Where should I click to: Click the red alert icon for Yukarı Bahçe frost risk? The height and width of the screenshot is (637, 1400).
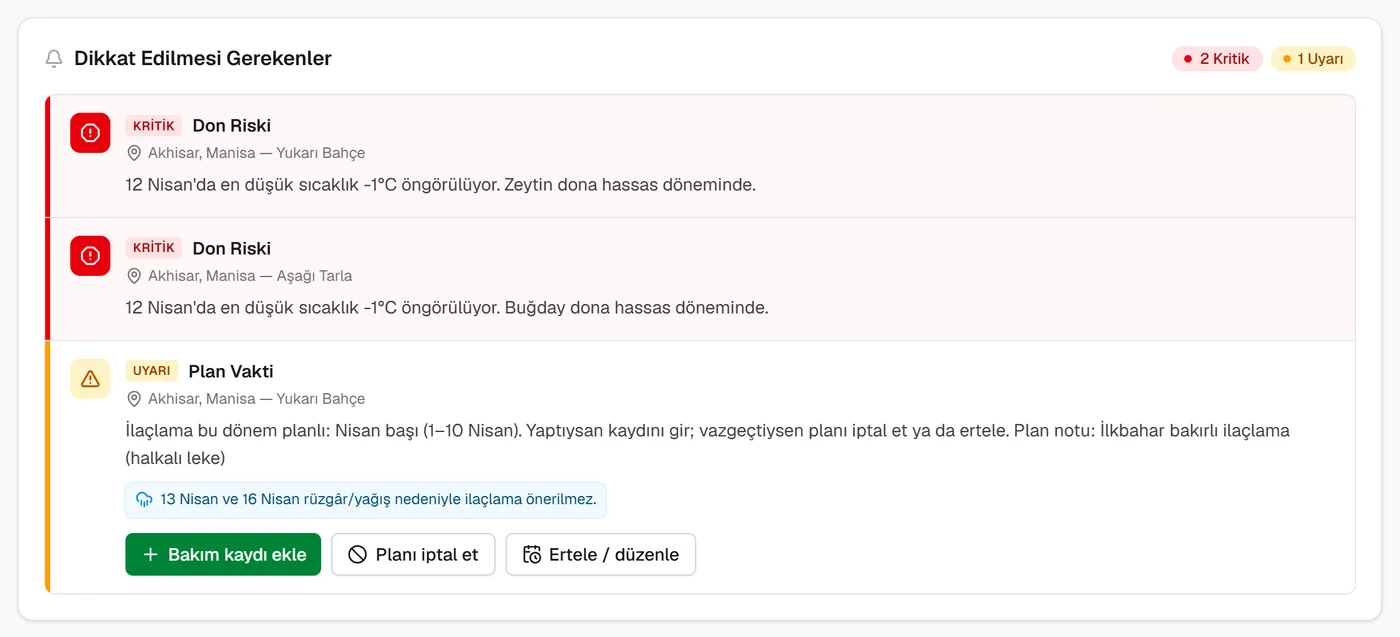(90, 133)
